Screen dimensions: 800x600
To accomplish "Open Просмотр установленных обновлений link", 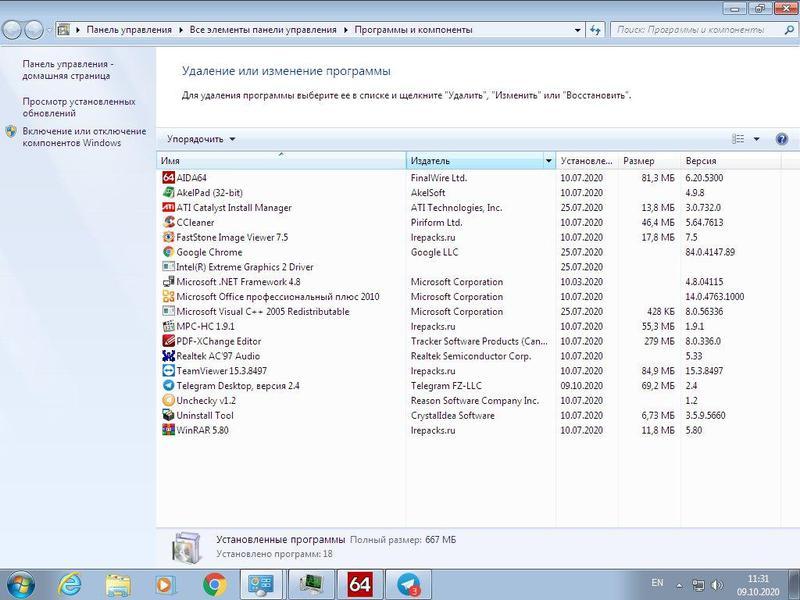I will point(78,107).
